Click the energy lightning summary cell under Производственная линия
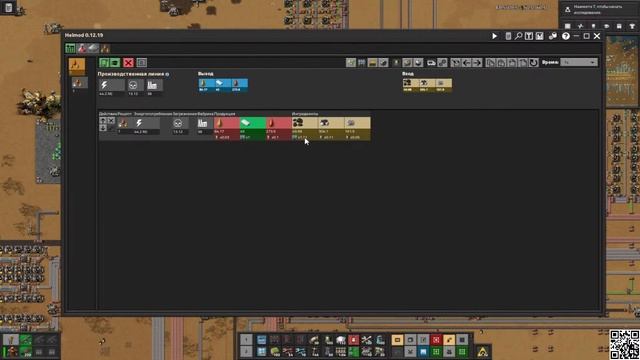 [111, 87]
